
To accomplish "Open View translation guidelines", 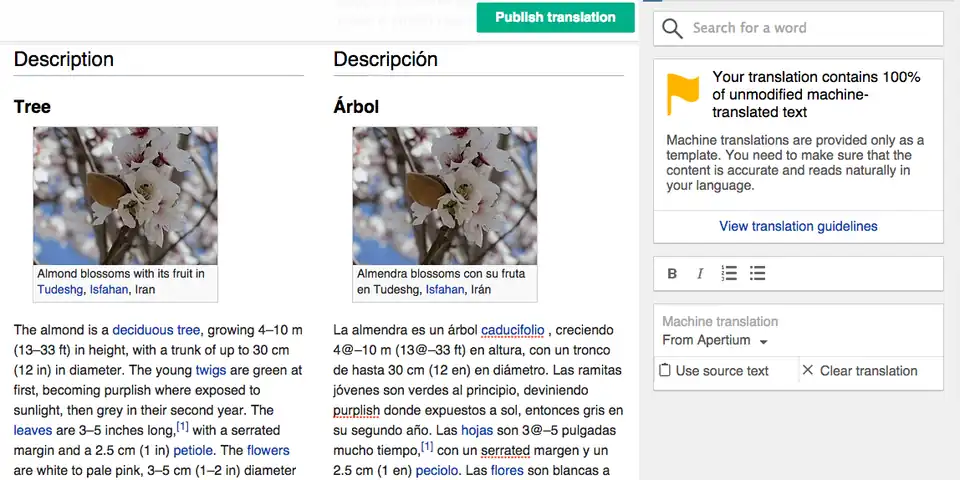I will coord(798,226).
